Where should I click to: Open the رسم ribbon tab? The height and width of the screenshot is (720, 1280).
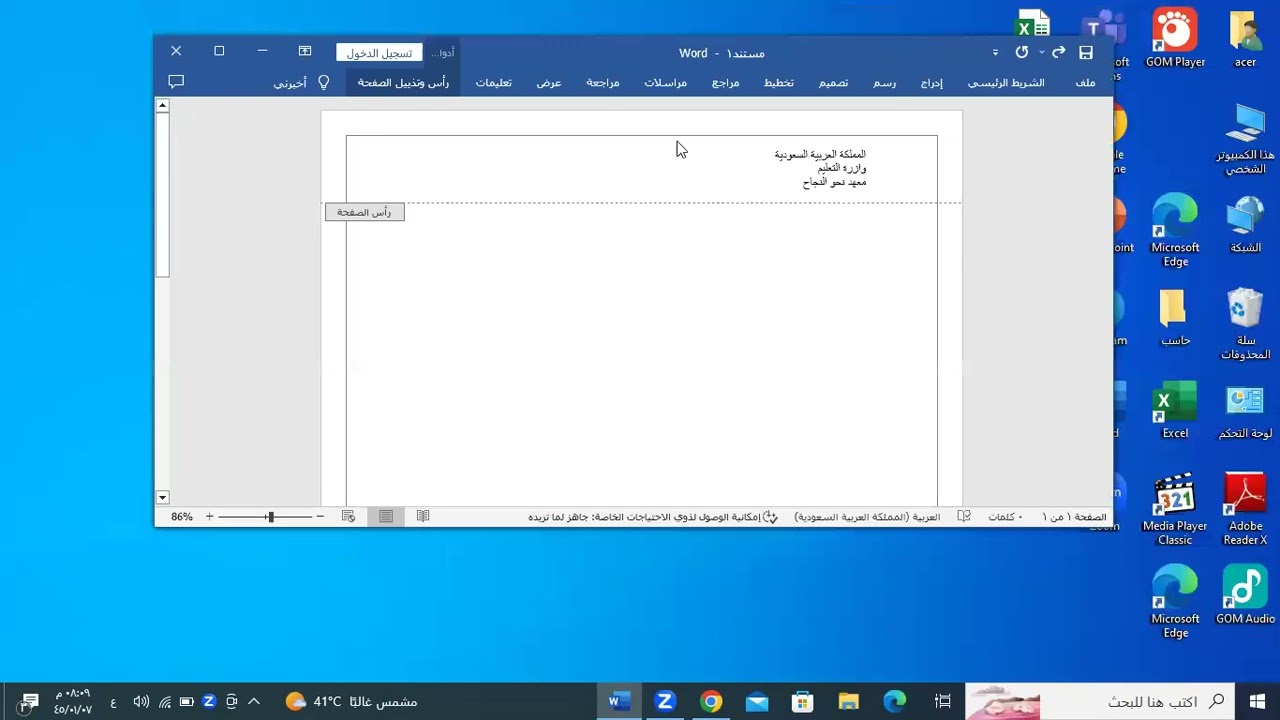[x=884, y=82]
